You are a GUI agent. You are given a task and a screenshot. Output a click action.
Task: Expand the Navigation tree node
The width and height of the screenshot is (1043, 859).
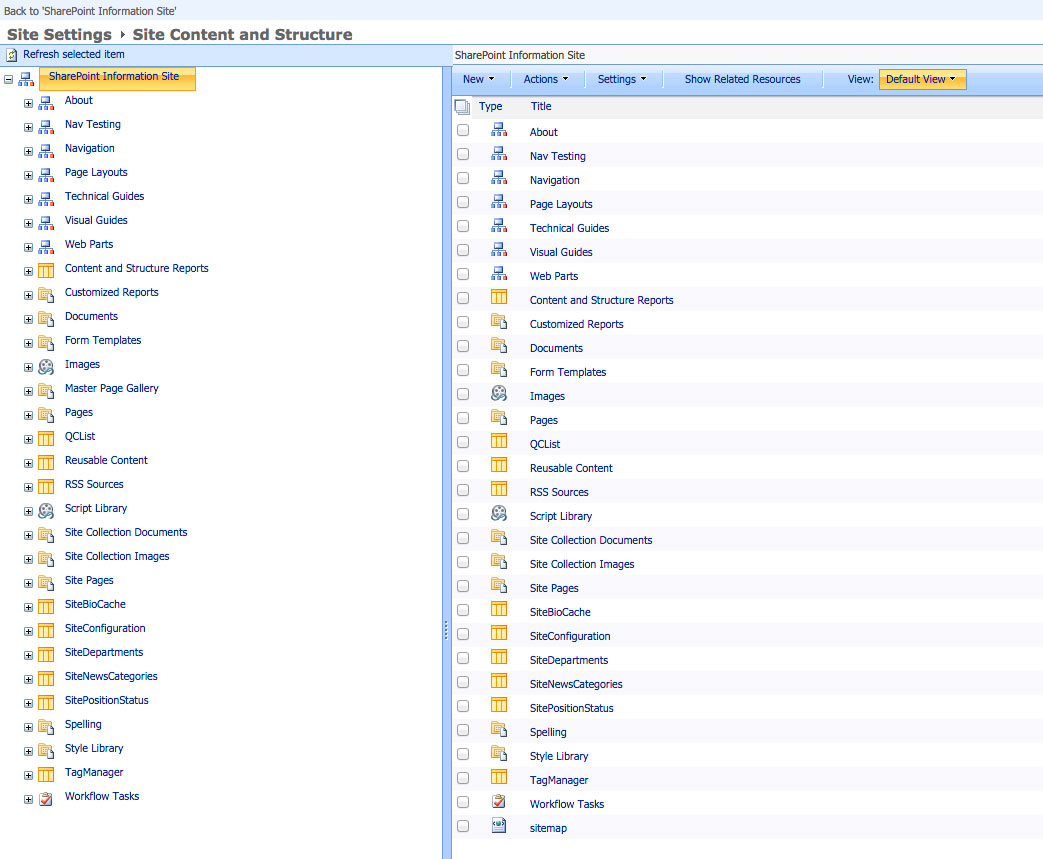tap(29, 152)
